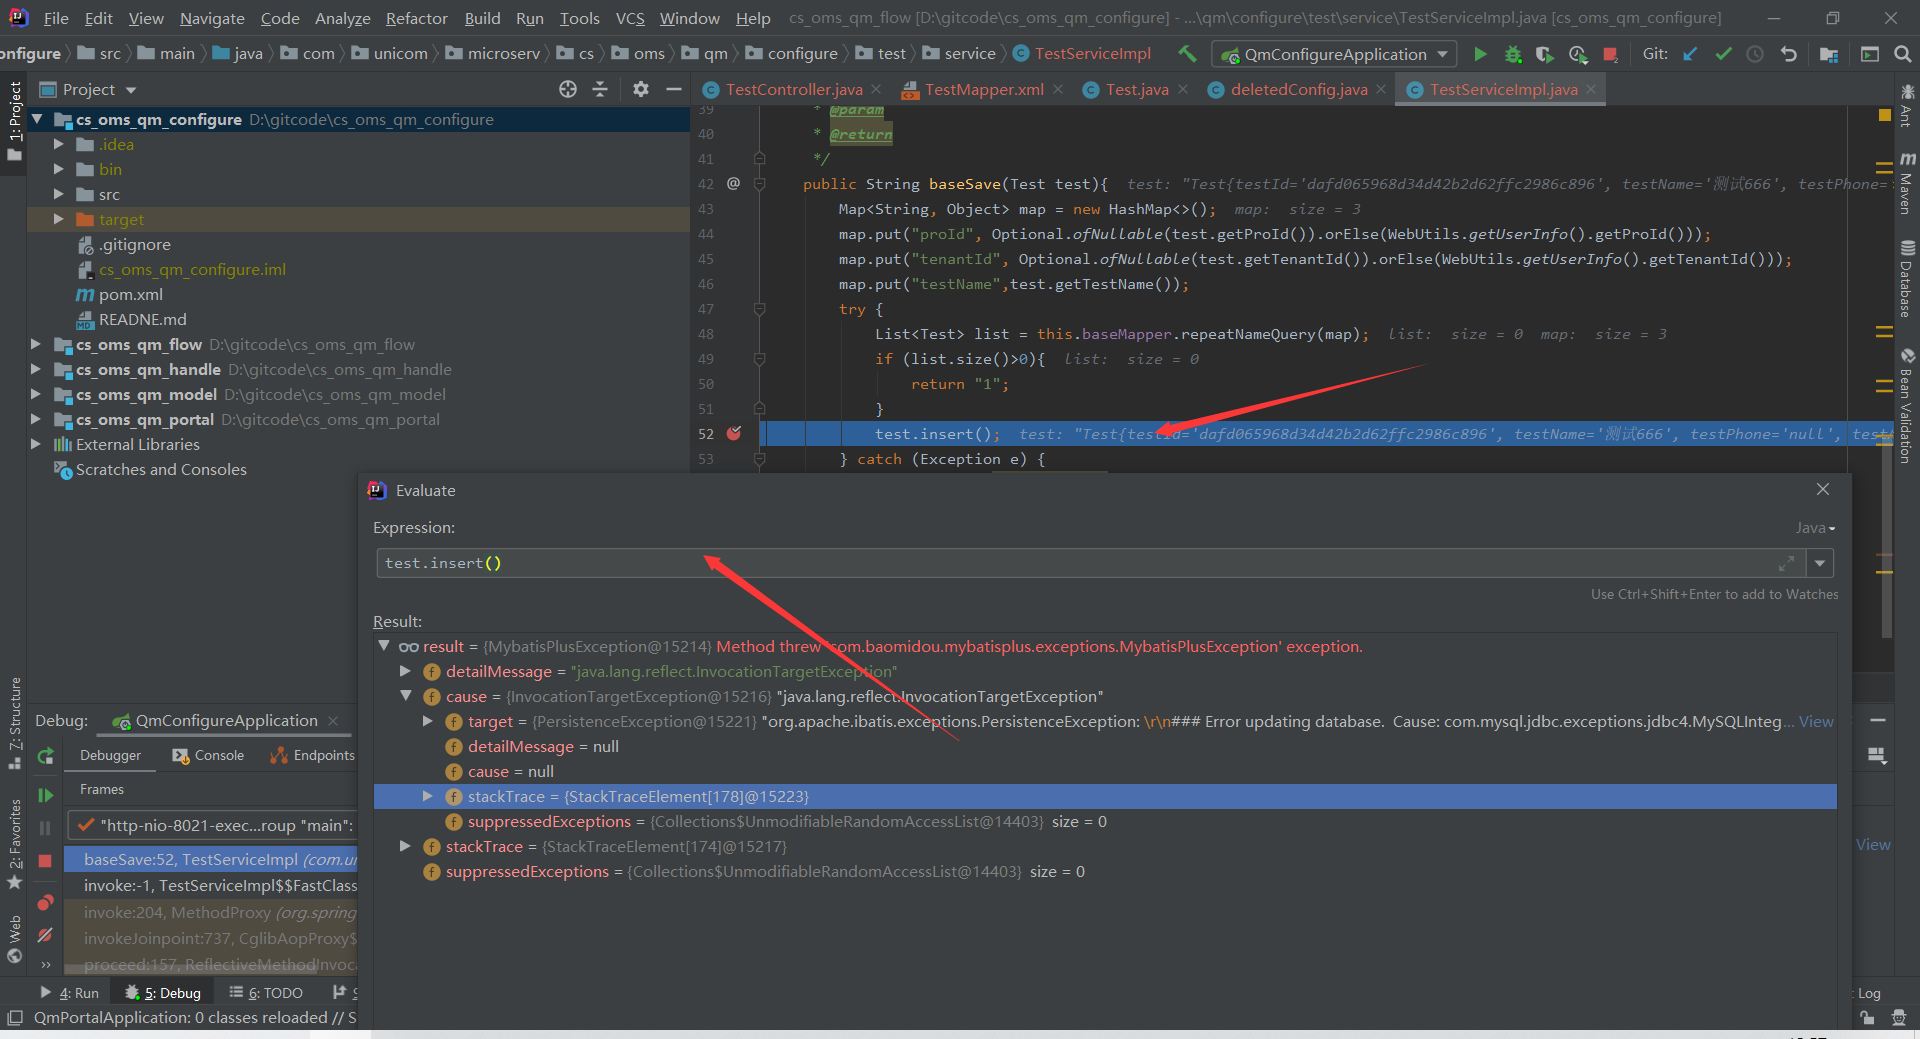Expand the Evaluate expression field with the arrows icon
The image size is (1920, 1039).
[1786, 563]
